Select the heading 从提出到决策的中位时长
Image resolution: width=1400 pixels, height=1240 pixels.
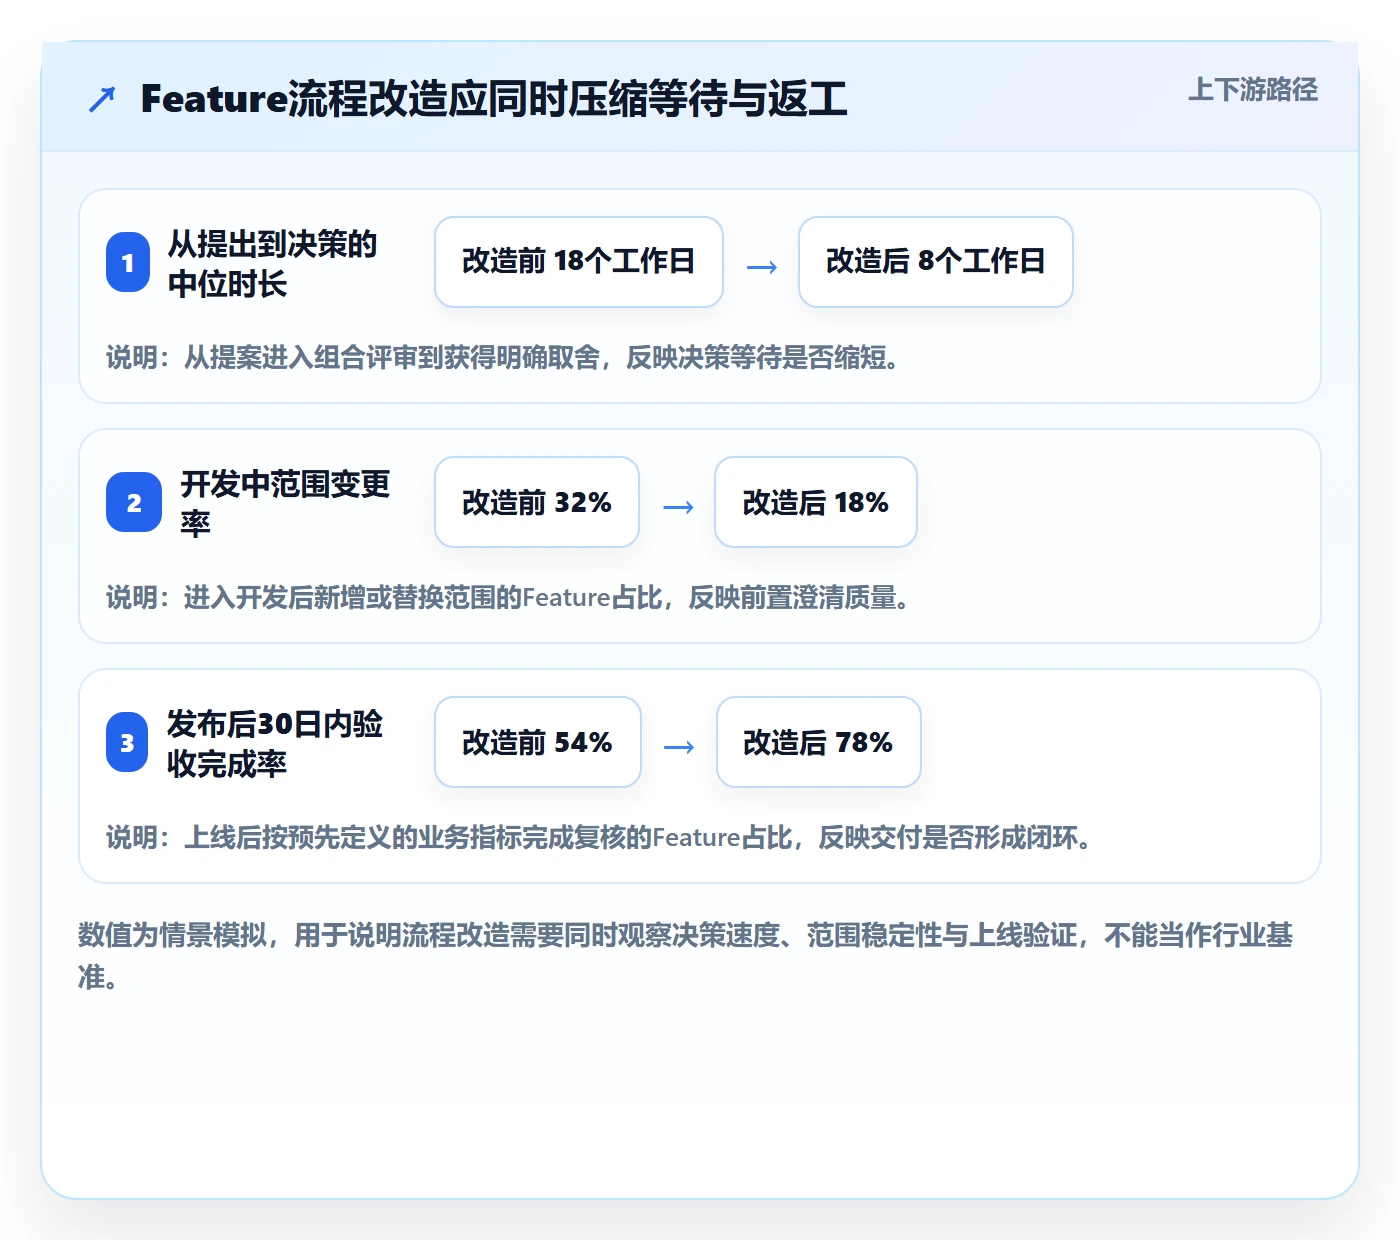[x=273, y=263]
